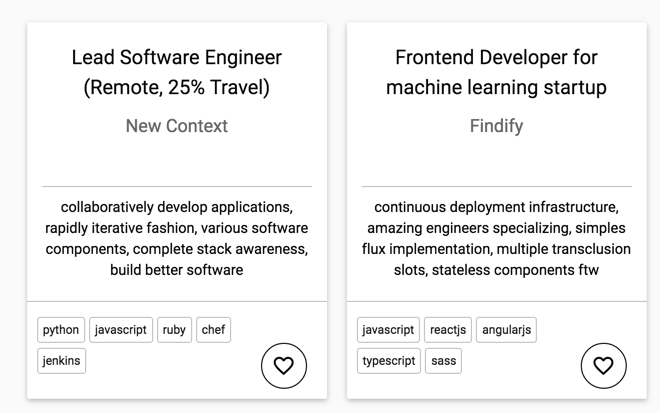Click the javascript tag on Findify card
This screenshot has width=660, height=413.
point(388,330)
